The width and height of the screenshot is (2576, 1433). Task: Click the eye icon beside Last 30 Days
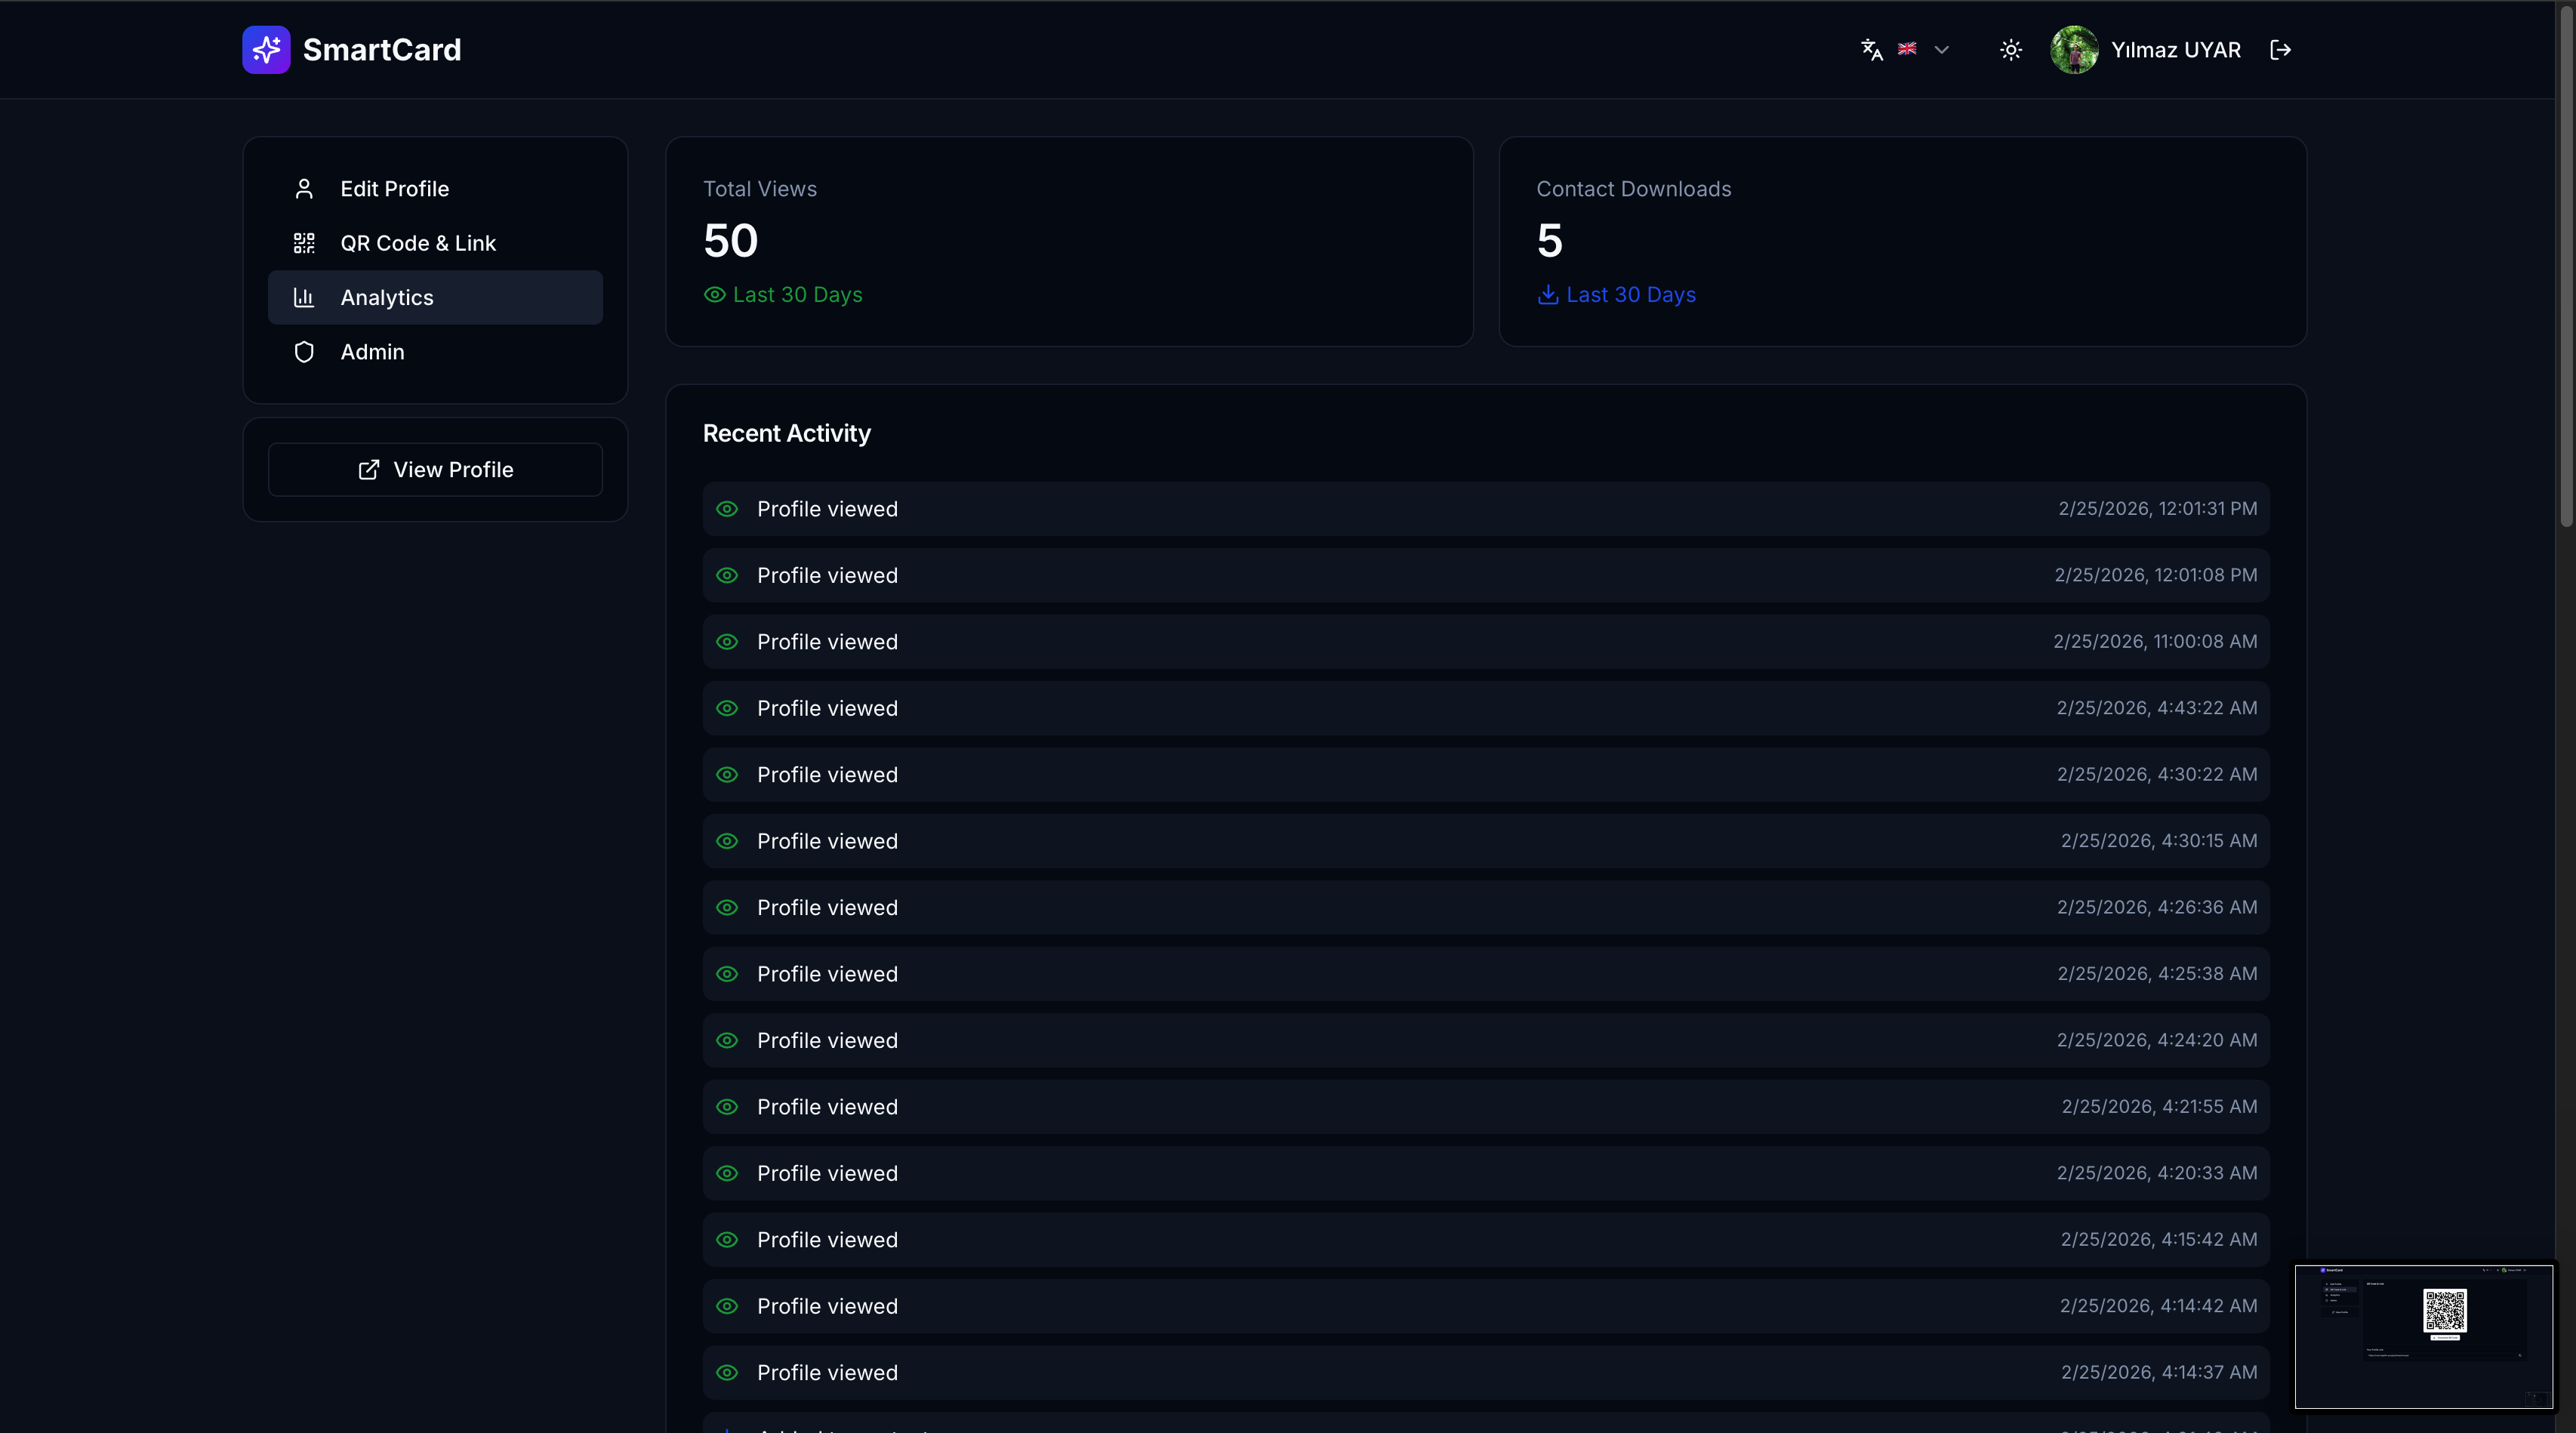click(714, 295)
